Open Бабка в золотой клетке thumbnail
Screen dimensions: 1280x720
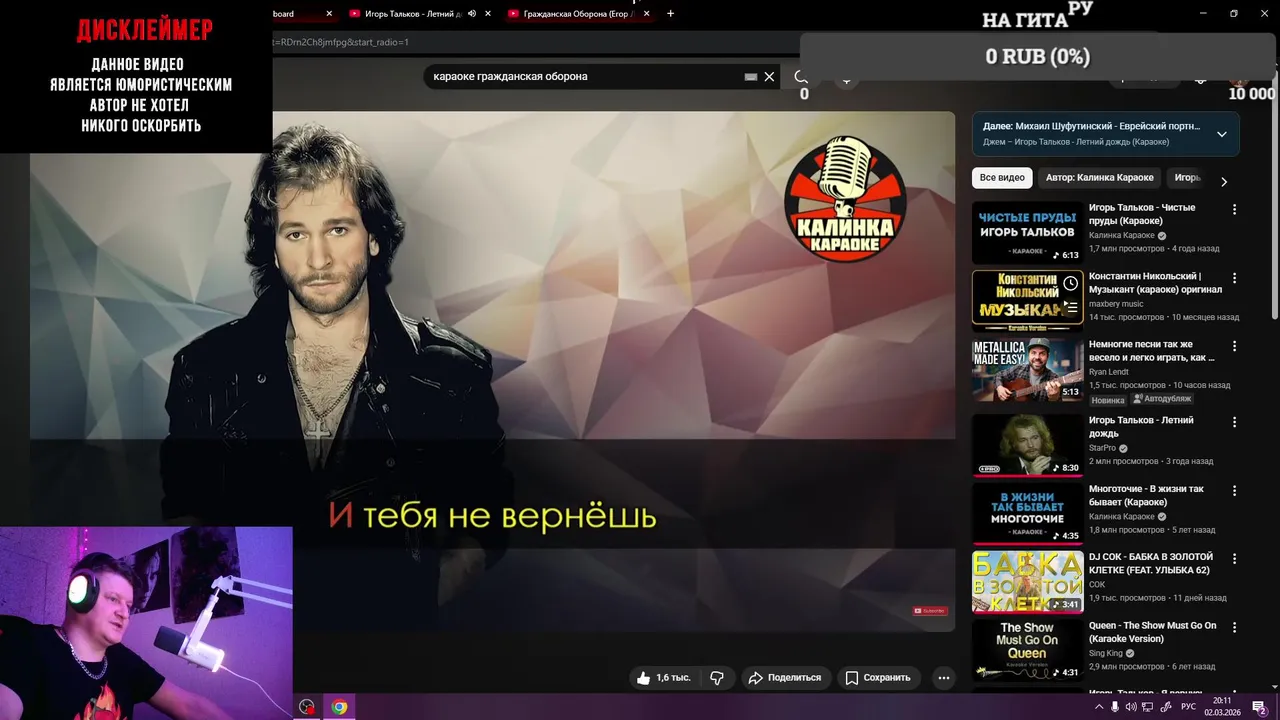(x=1027, y=581)
